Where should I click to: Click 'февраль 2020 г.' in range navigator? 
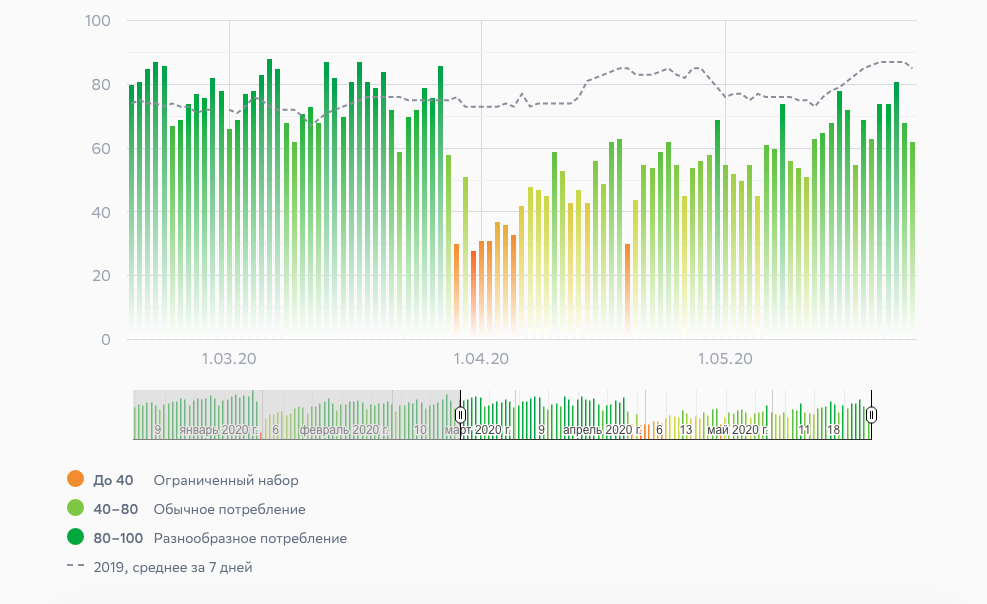[x=345, y=430]
